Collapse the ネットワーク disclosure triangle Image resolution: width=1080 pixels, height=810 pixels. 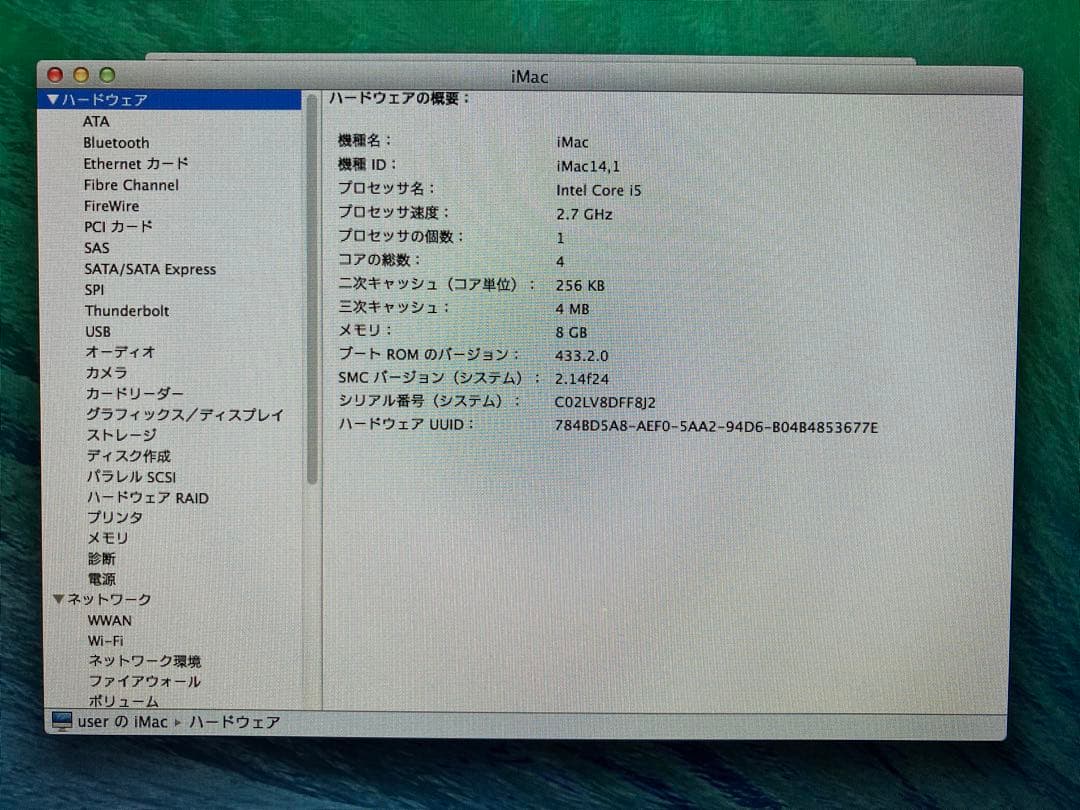[x=59, y=600]
